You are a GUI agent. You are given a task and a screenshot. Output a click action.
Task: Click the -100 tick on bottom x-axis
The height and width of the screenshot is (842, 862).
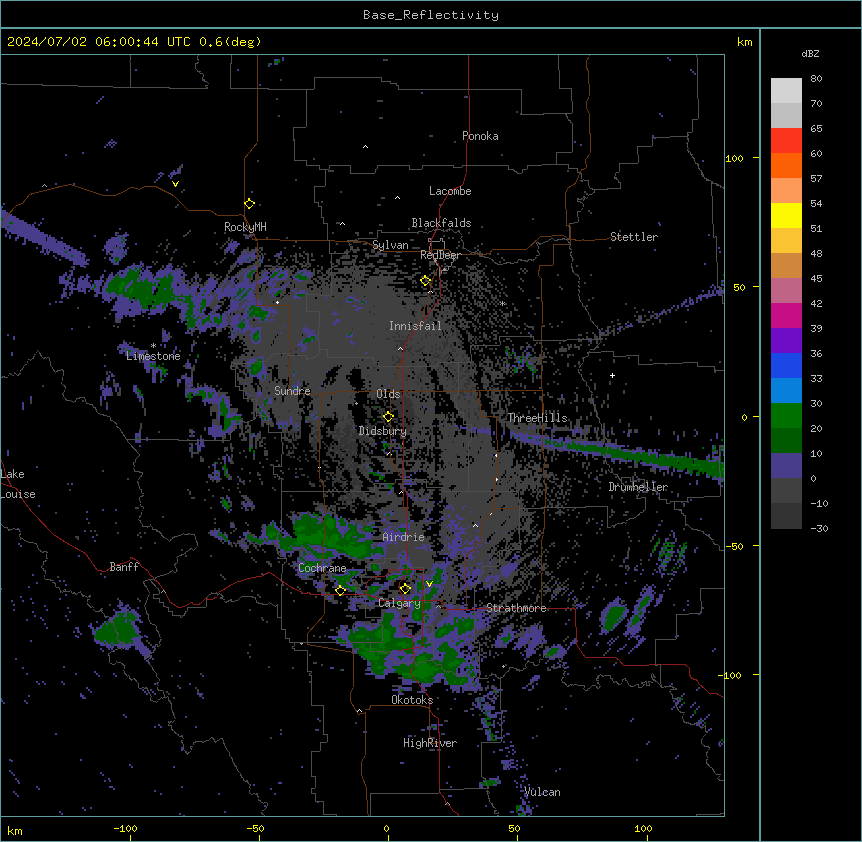coord(125,828)
